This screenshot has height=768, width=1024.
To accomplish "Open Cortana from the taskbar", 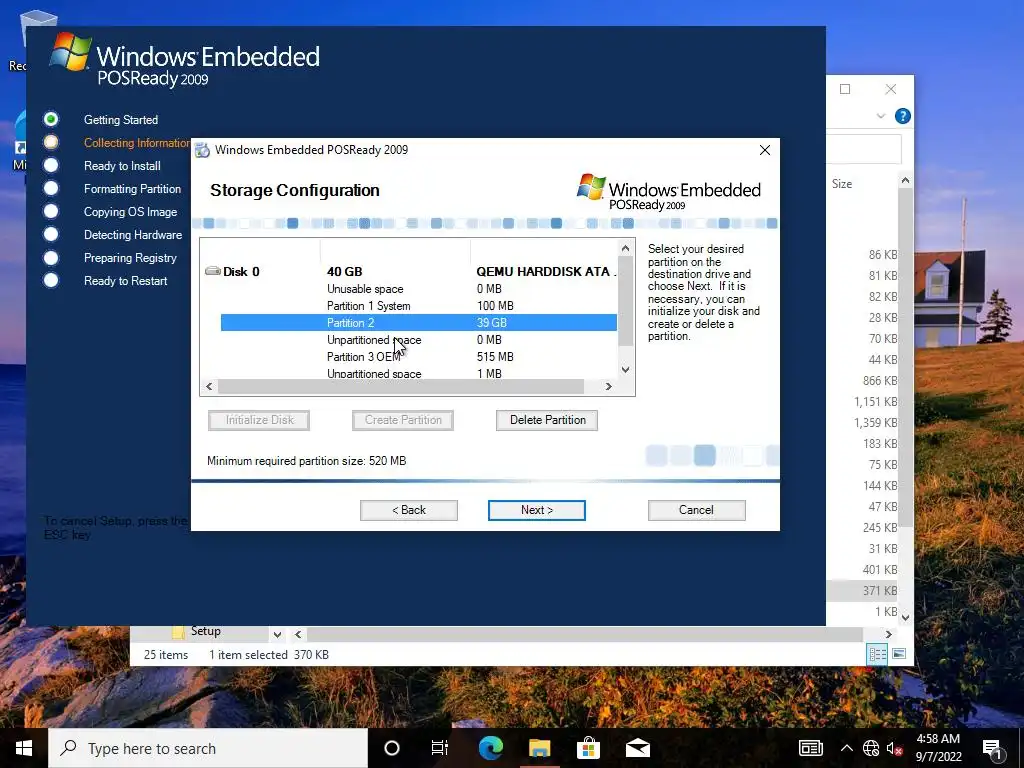I will tap(392, 748).
